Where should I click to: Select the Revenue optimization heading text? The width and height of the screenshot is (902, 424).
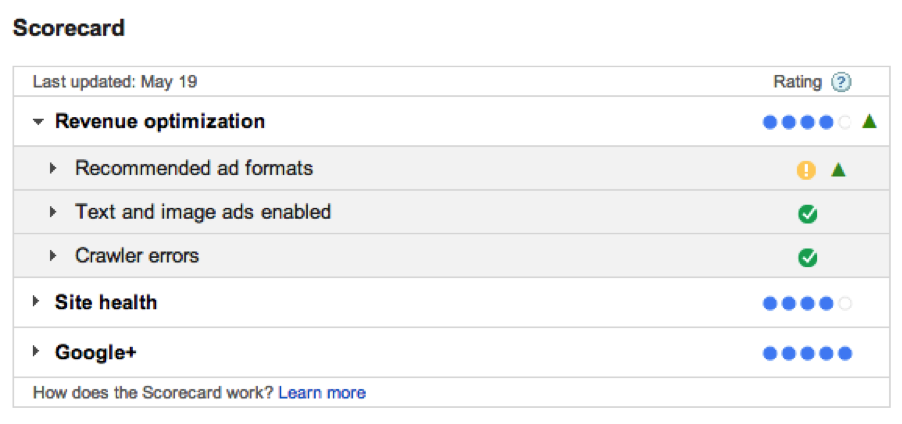pos(160,122)
